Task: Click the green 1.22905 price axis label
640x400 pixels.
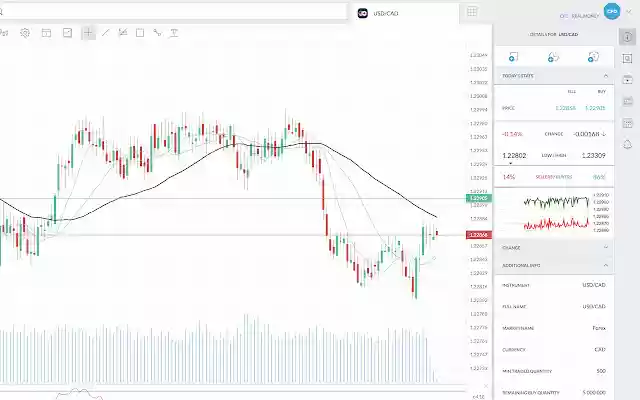Action: coord(479,198)
